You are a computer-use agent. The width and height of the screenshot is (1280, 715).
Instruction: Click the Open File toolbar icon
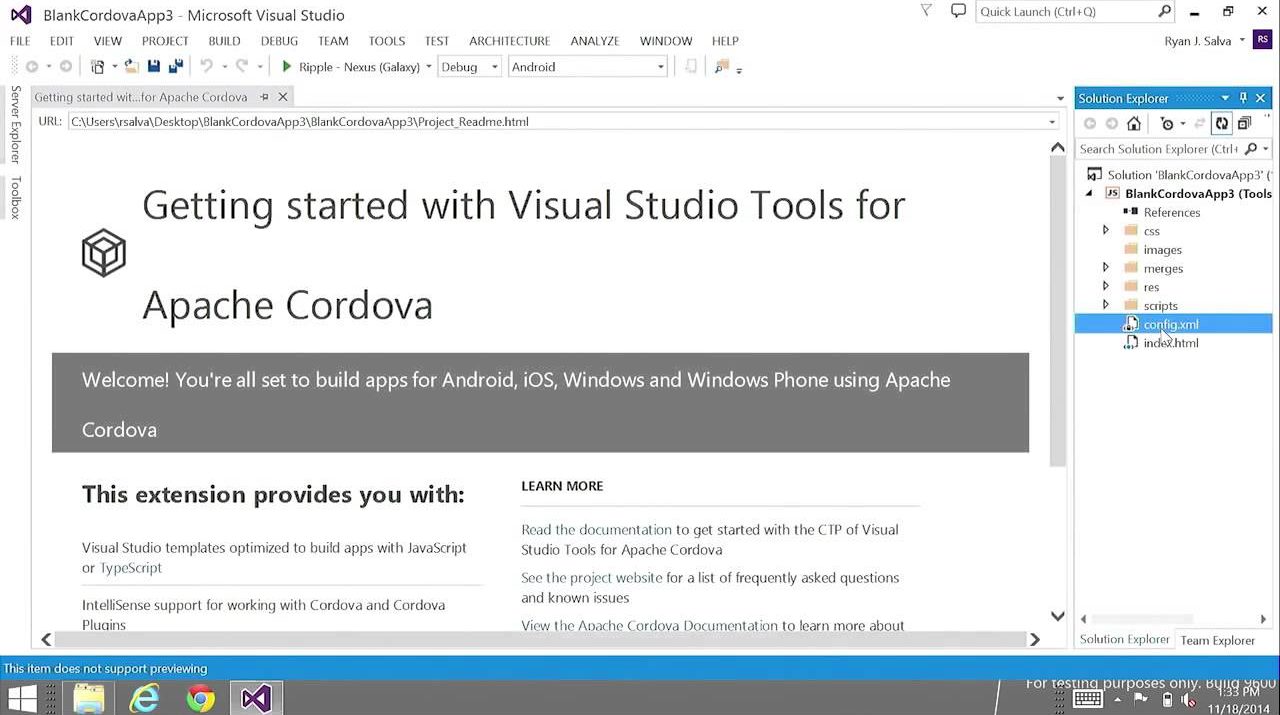tap(132, 67)
